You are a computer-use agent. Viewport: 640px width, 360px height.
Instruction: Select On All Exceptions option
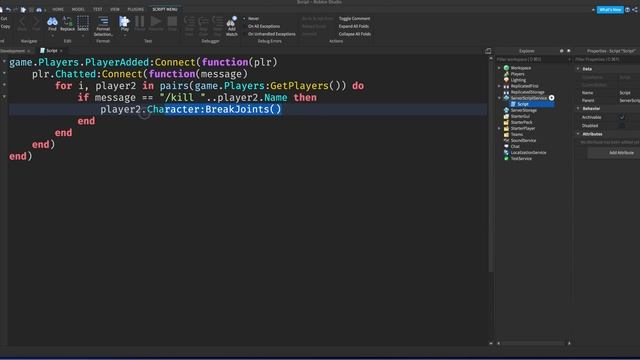pos(262,26)
